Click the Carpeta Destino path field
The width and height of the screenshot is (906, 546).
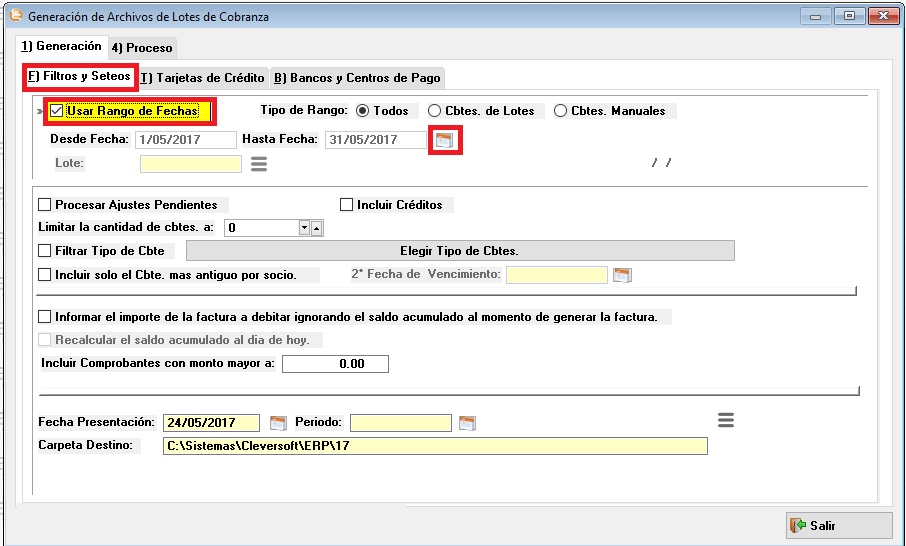pyautogui.click(x=435, y=446)
